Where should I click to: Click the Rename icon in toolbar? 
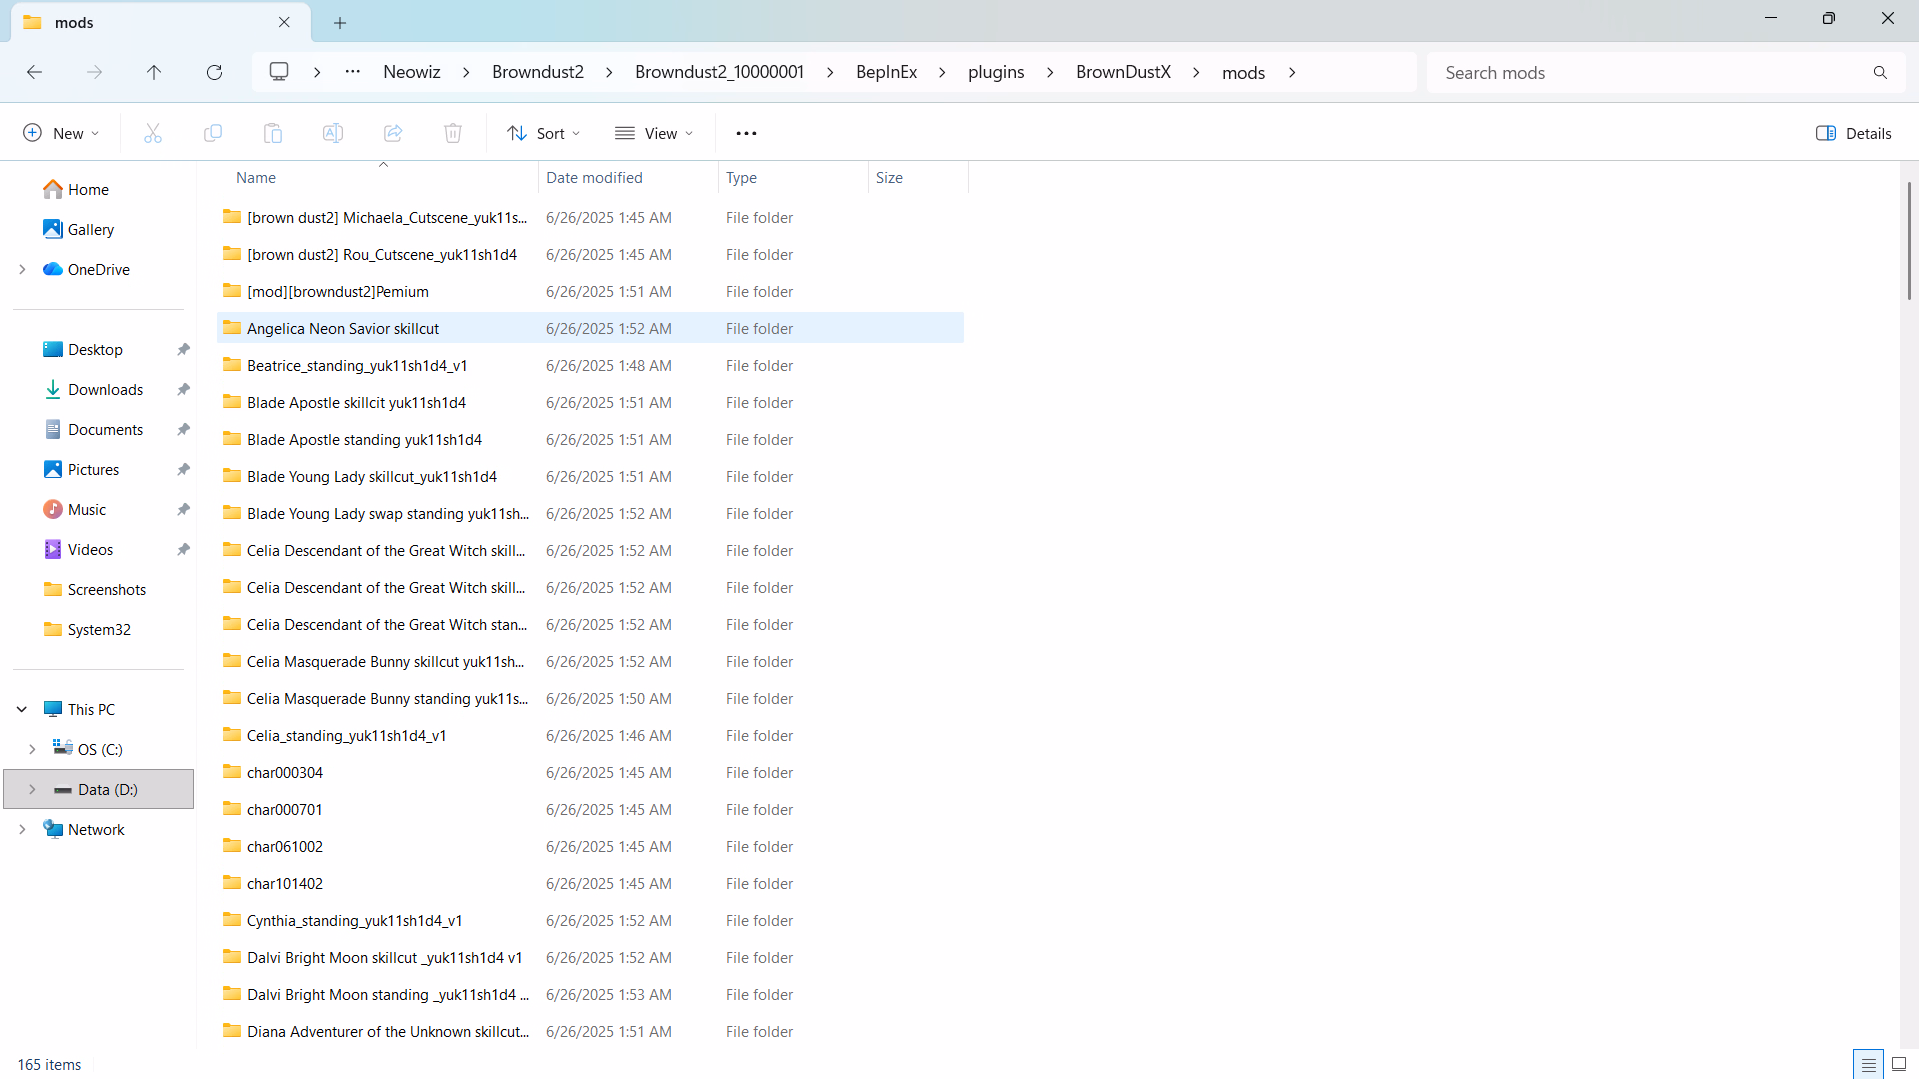(333, 133)
